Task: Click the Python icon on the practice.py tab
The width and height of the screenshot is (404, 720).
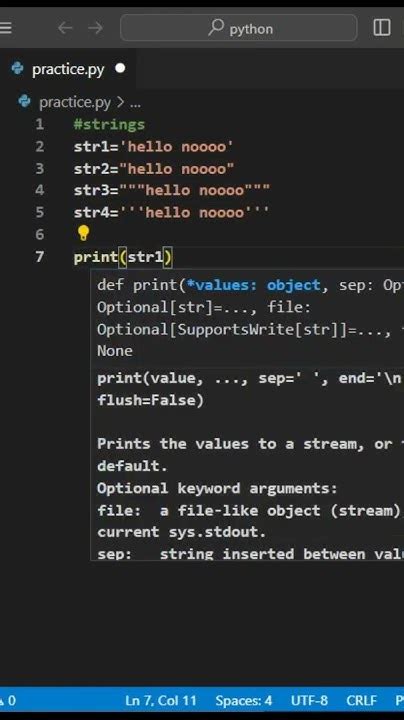Action: coord(17,69)
